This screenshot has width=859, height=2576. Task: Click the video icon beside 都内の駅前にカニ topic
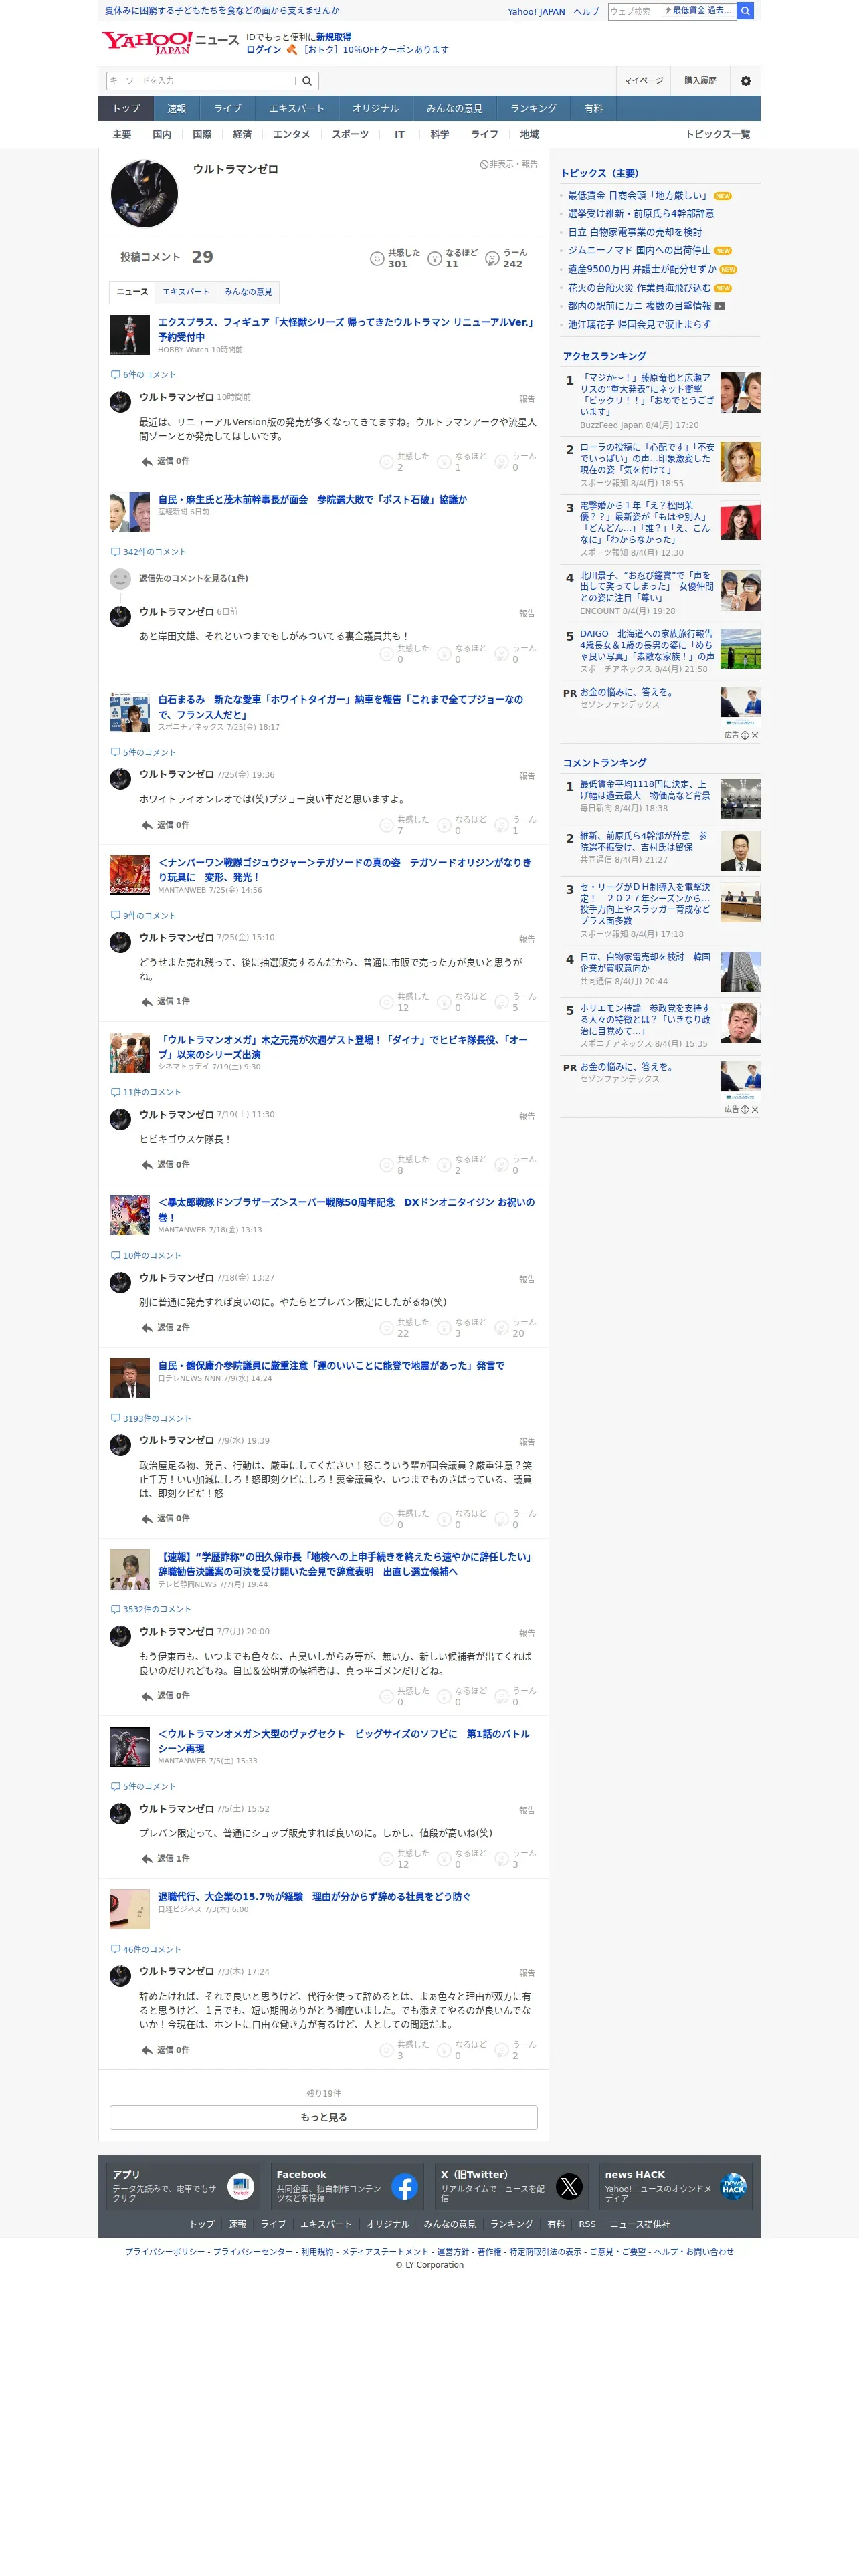(x=720, y=306)
